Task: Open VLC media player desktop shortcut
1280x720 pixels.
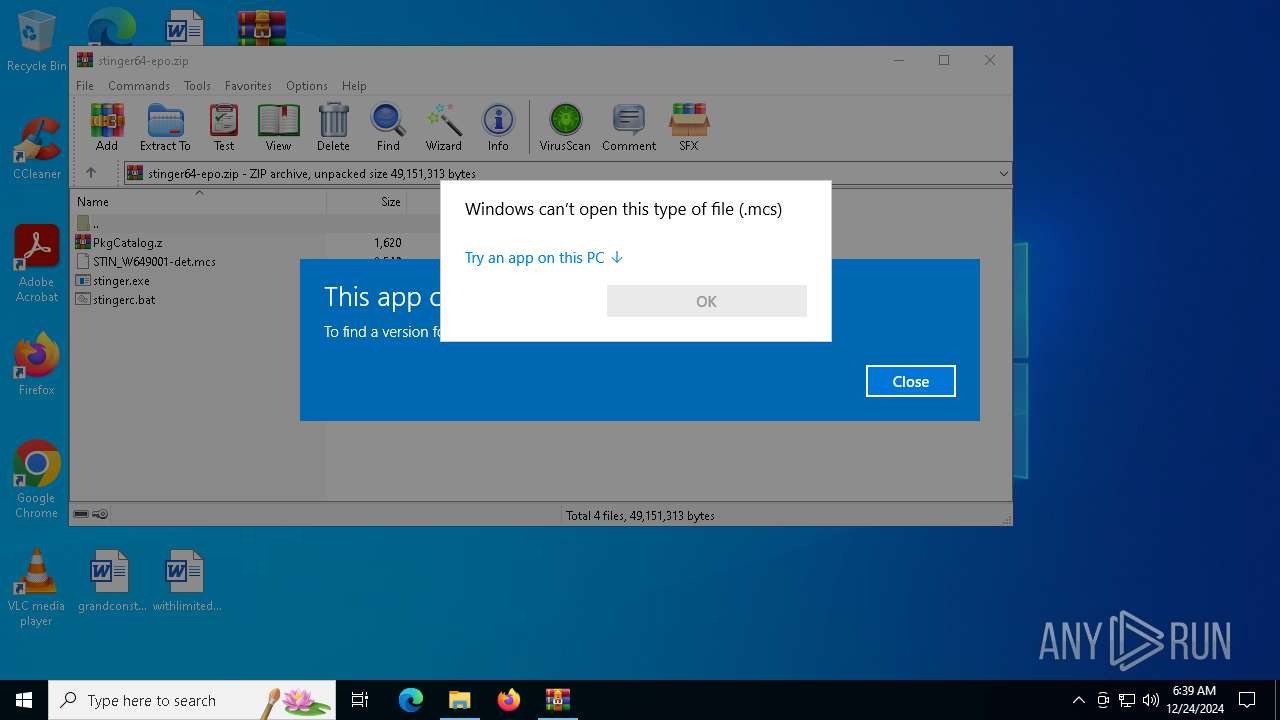Action: coord(36,588)
